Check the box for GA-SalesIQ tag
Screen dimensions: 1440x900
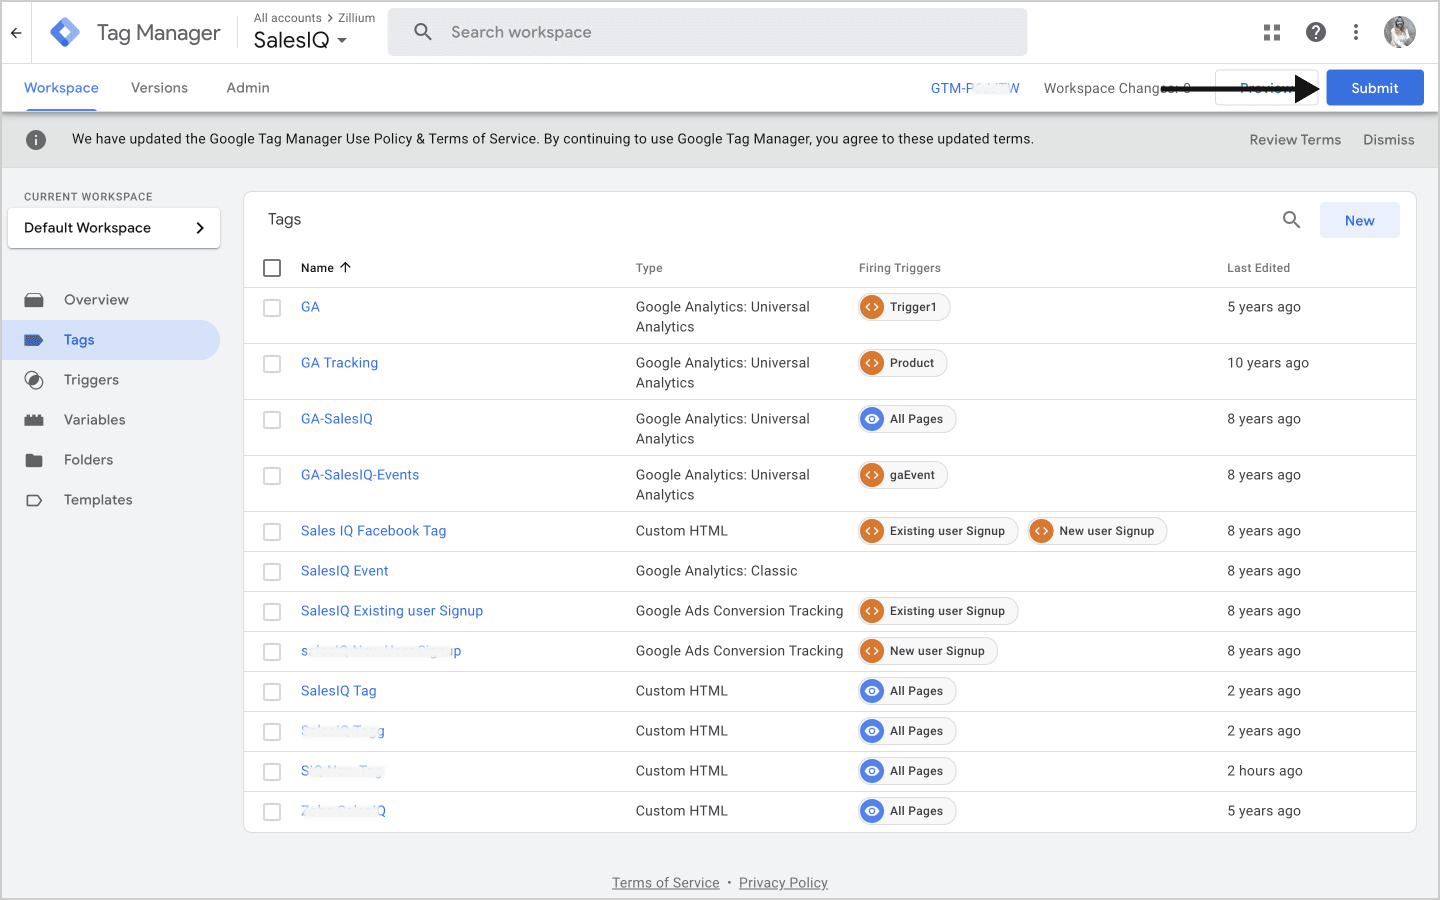(272, 420)
